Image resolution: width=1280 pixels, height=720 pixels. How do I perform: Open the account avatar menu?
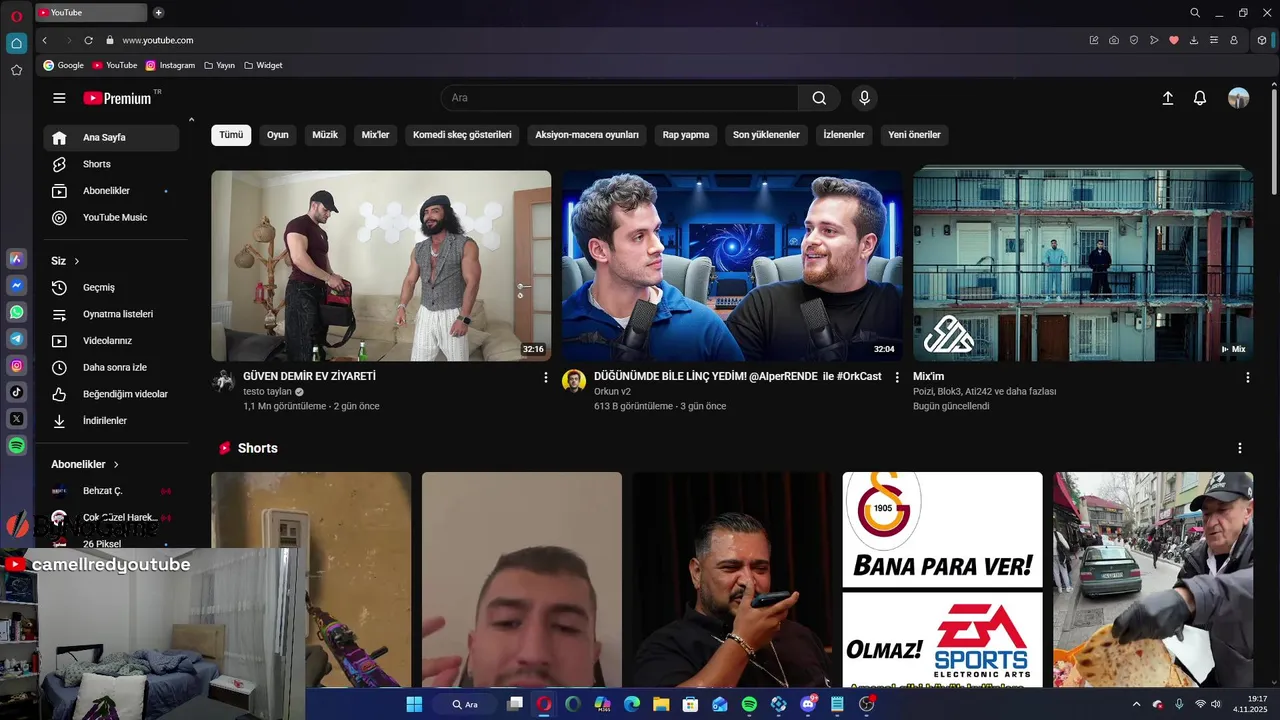tap(1238, 98)
